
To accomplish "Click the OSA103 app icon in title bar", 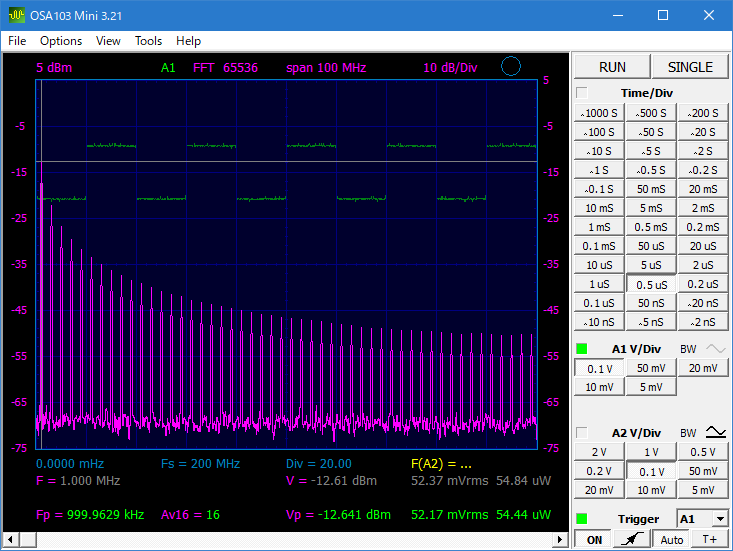I will pos(16,15).
